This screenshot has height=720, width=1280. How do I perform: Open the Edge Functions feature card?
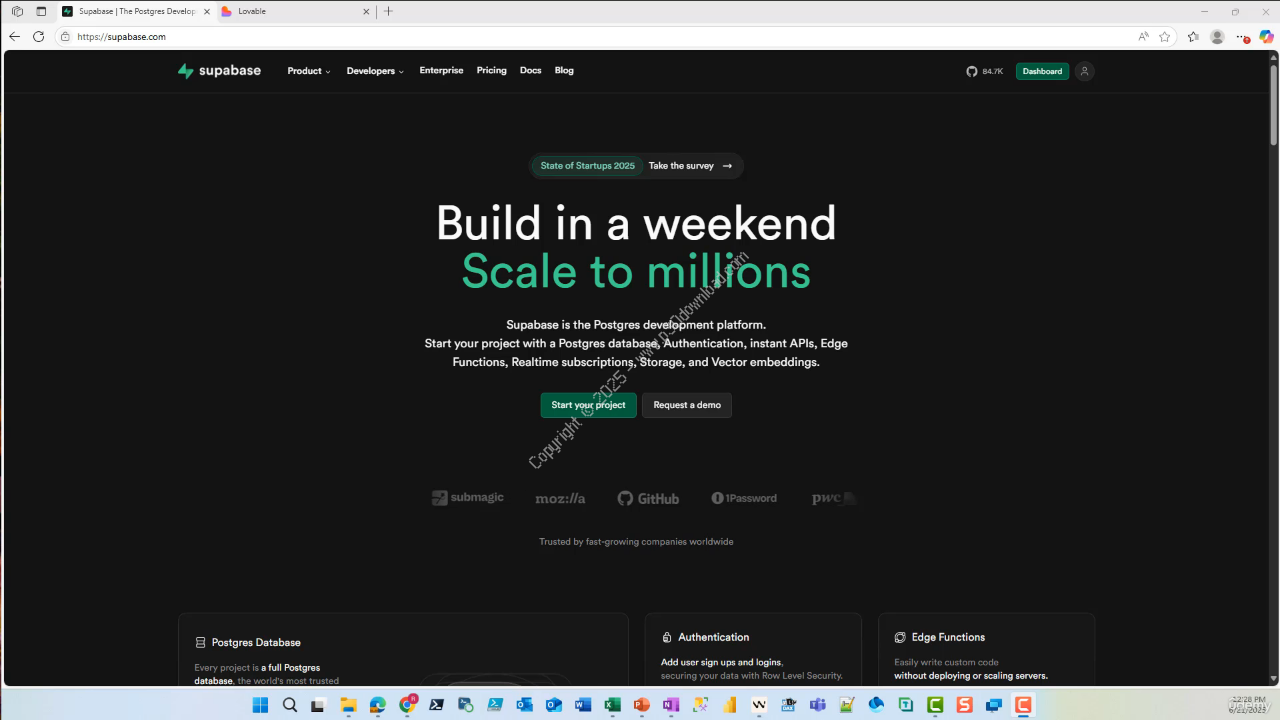point(986,649)
